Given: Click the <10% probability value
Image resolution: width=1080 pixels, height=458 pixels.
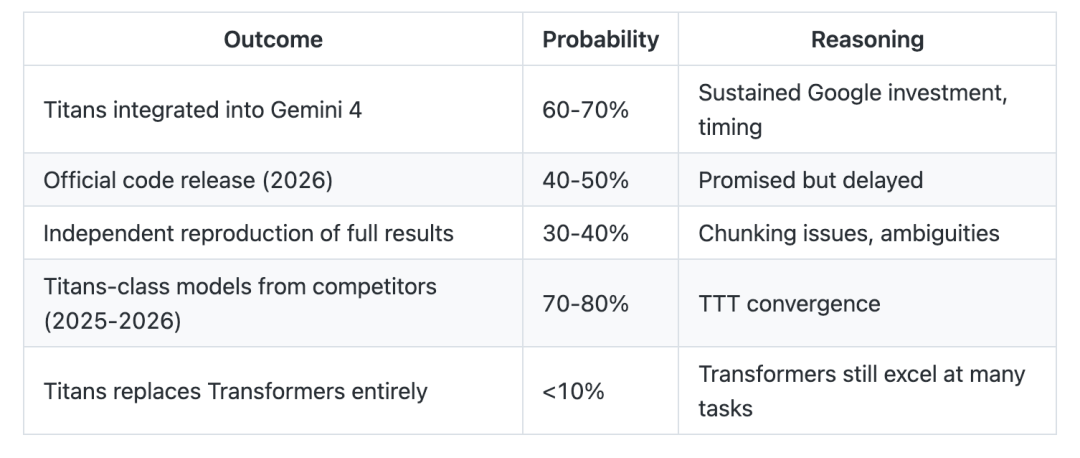Looking at the screenshot, I should pos(573,391).
